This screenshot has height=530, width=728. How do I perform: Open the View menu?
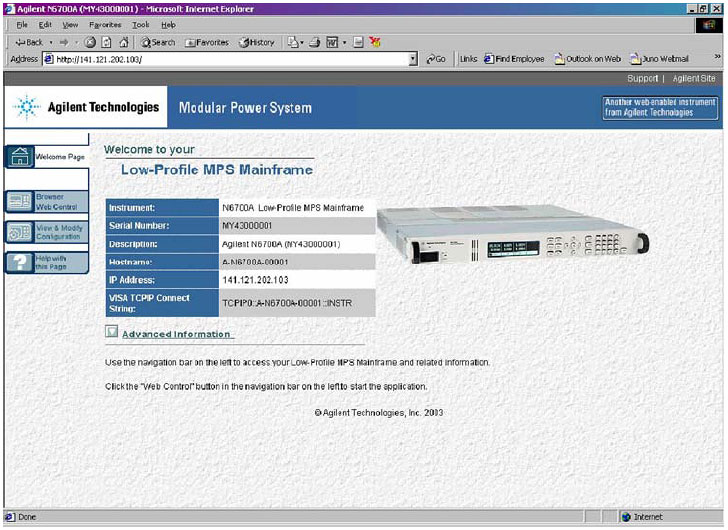70,25
